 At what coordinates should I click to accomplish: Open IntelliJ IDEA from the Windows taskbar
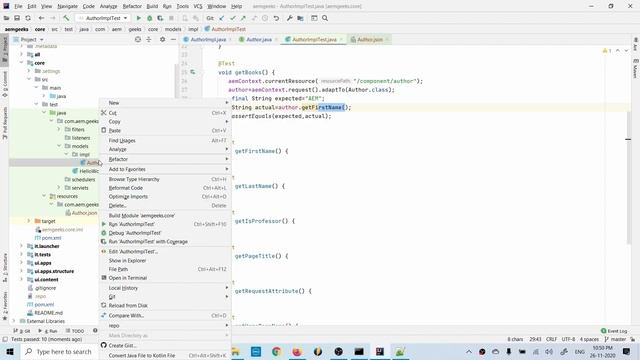[380, 351]
